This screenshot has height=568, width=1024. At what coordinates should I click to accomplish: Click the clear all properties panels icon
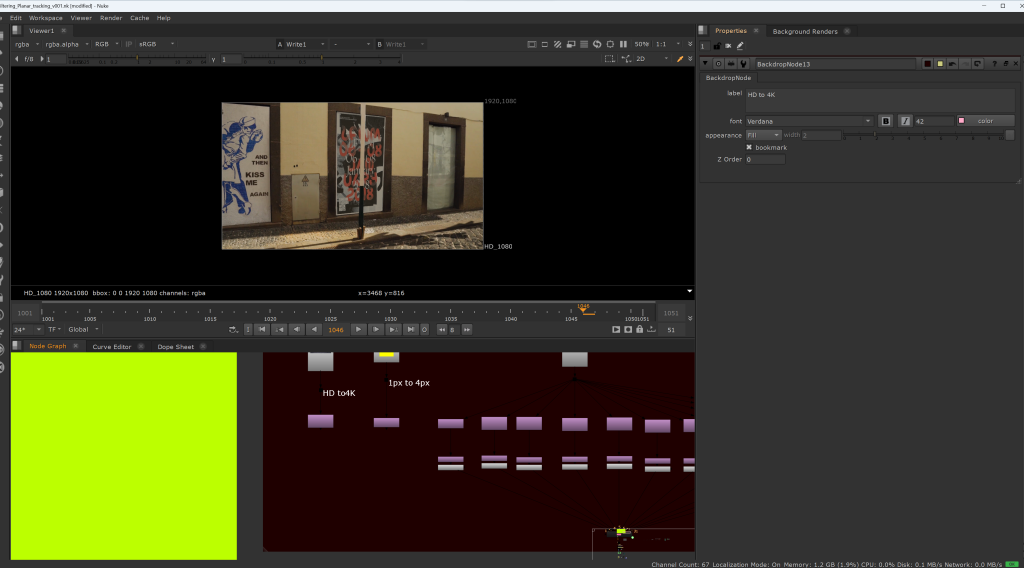click(728, 46)
